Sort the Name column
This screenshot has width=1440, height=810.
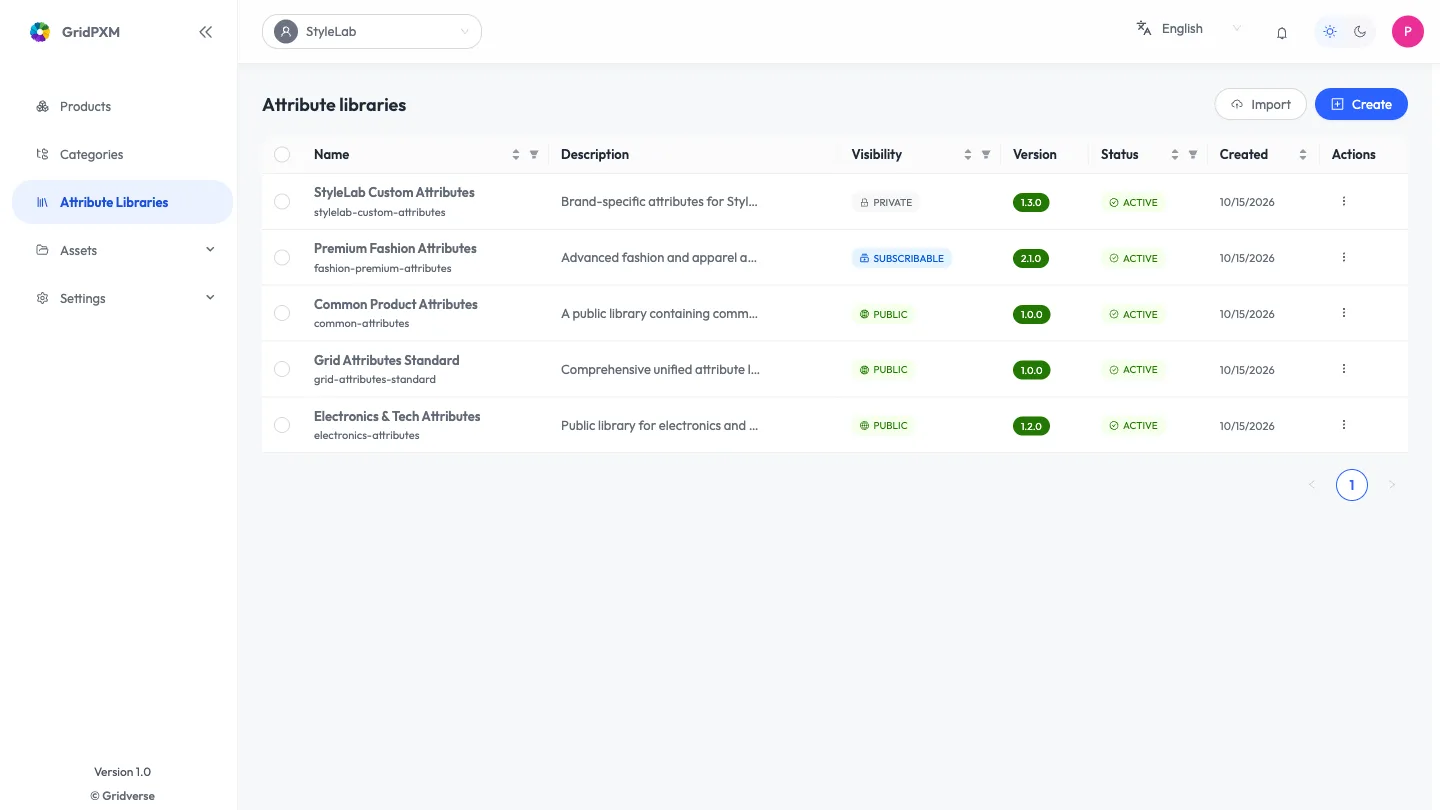click(516, 154)
